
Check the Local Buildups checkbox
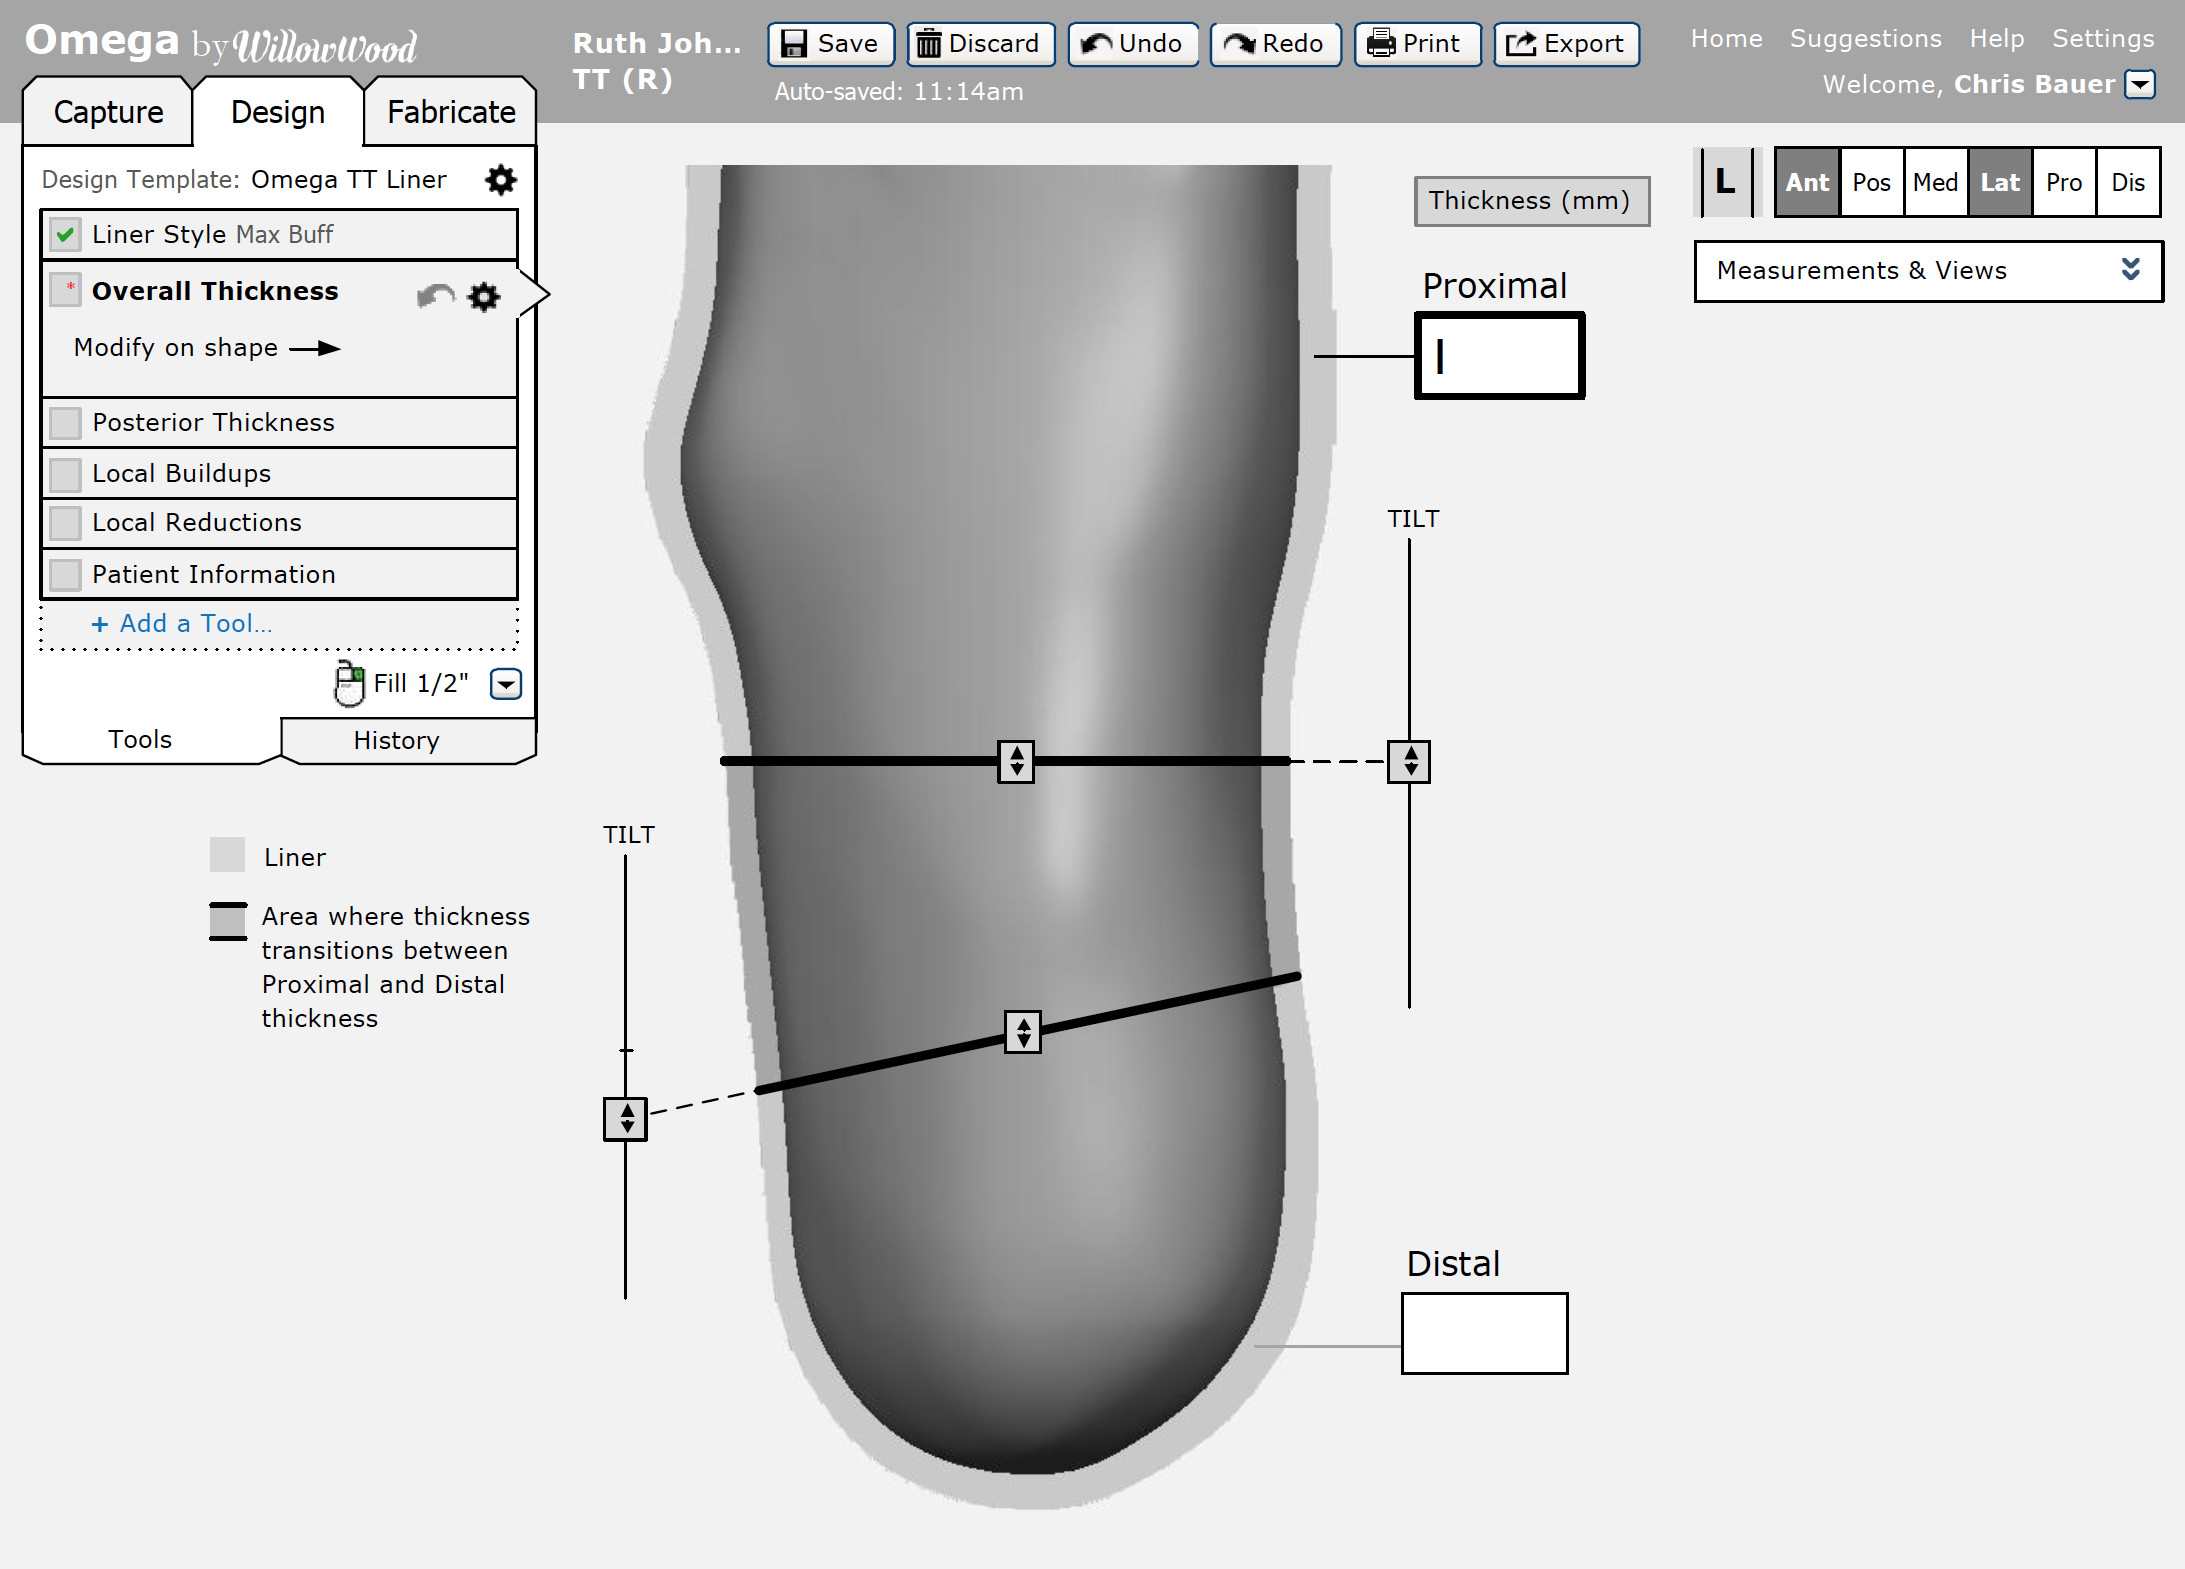(66, 474)
